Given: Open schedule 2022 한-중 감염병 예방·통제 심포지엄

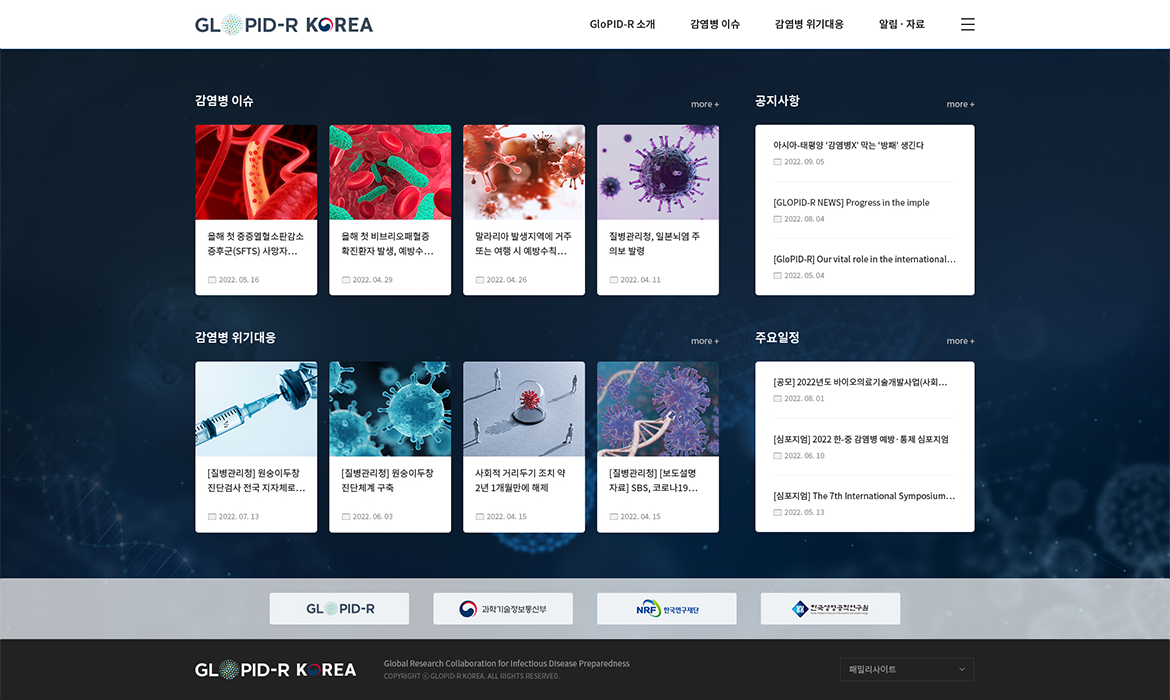Looking at the screenshot, I should pos(861,439).
